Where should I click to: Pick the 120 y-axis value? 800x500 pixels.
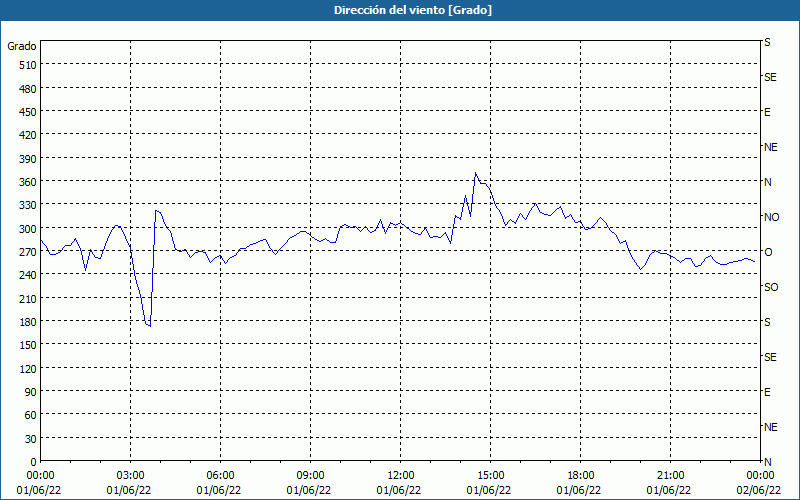[x=28, y=369]
